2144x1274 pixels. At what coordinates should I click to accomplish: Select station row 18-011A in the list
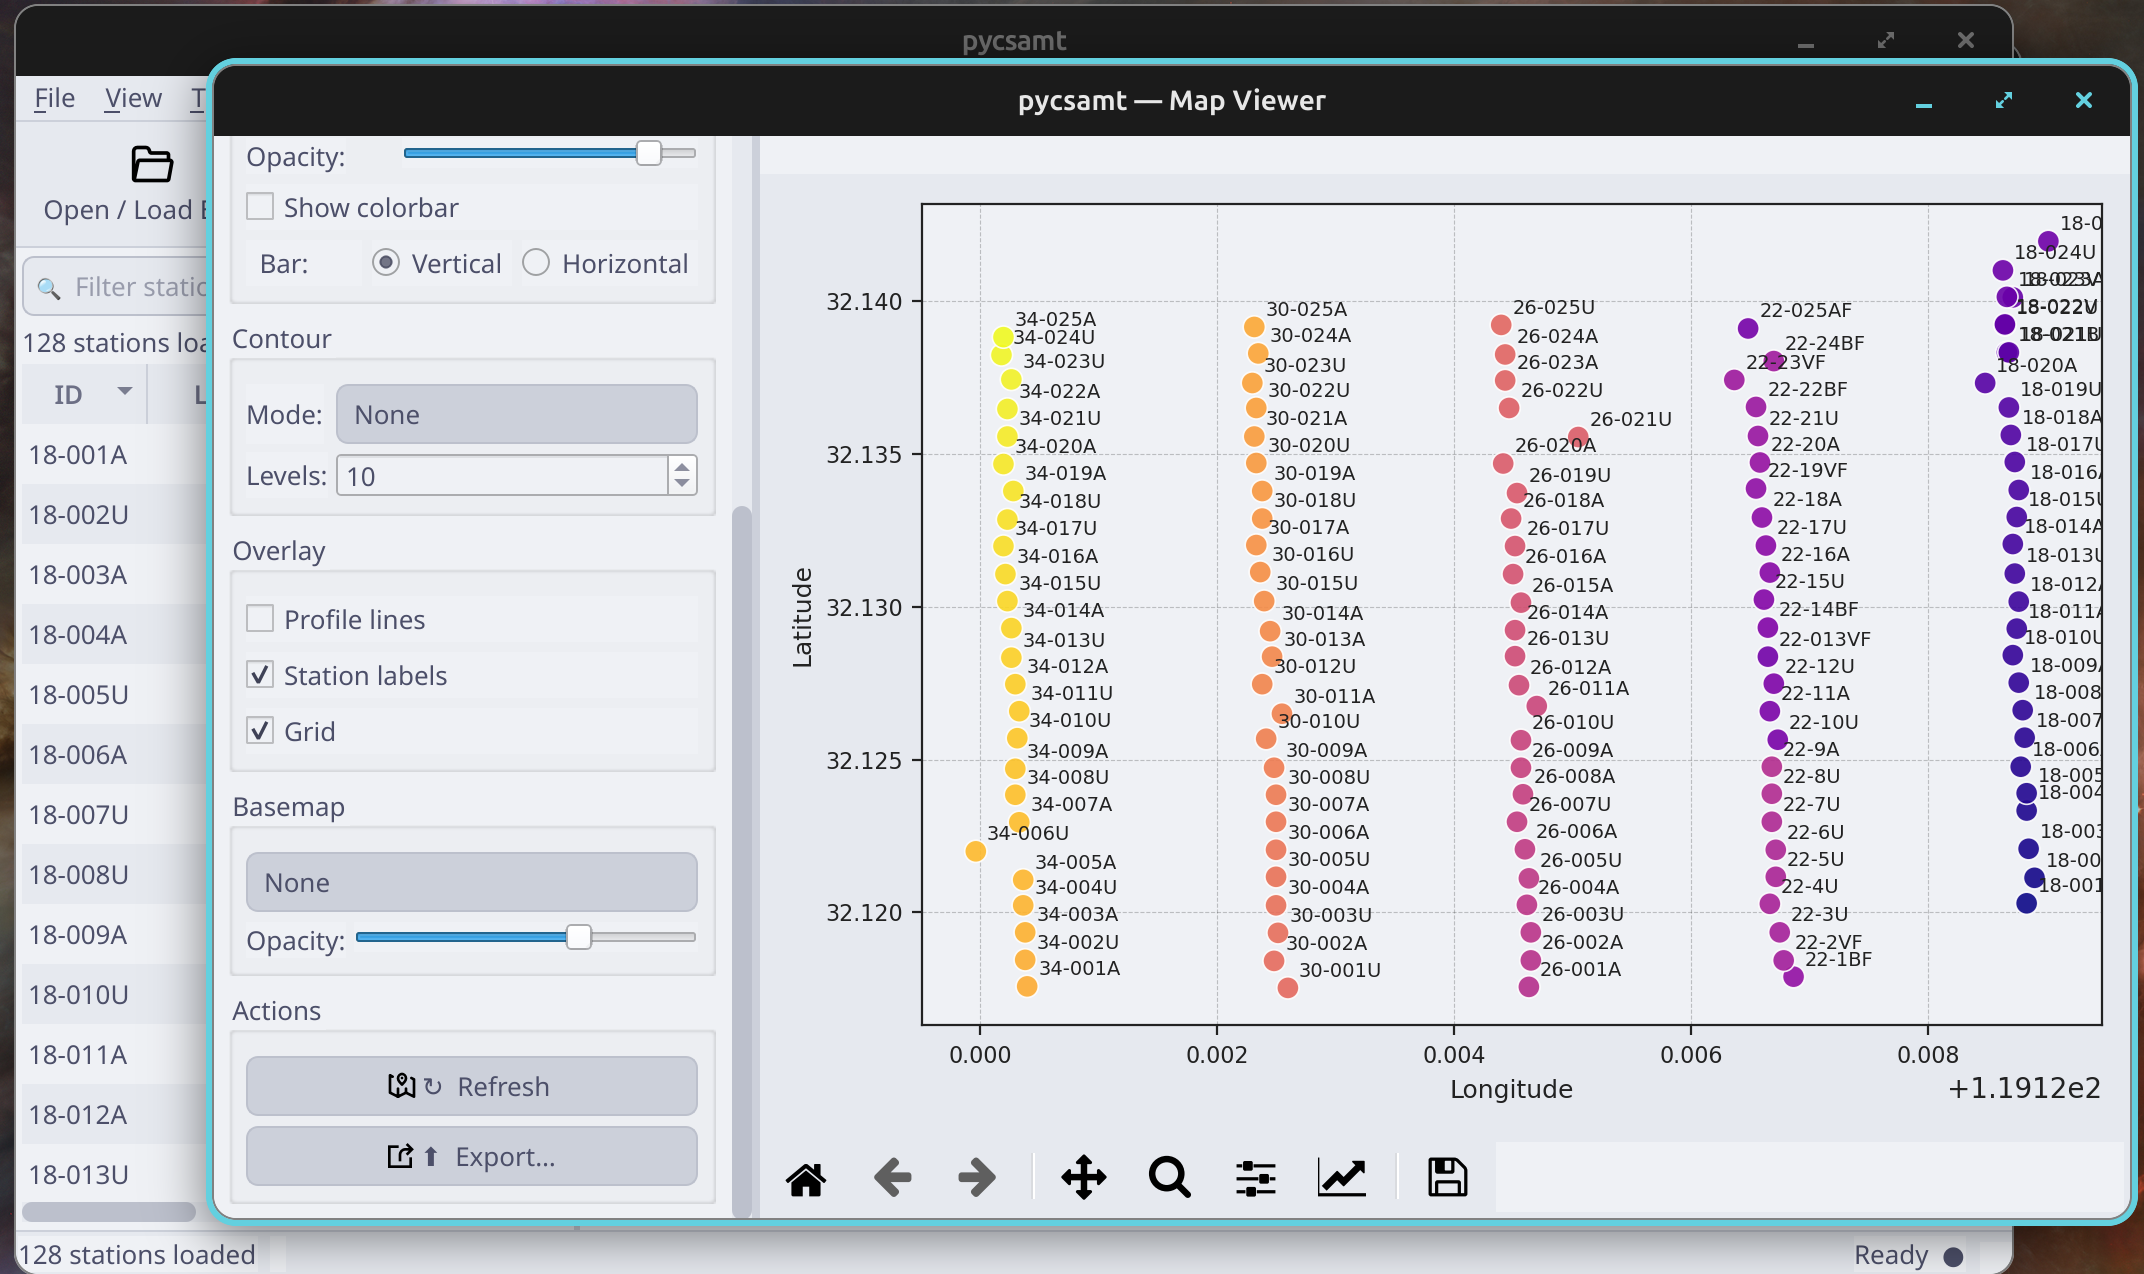(114, 1055)
